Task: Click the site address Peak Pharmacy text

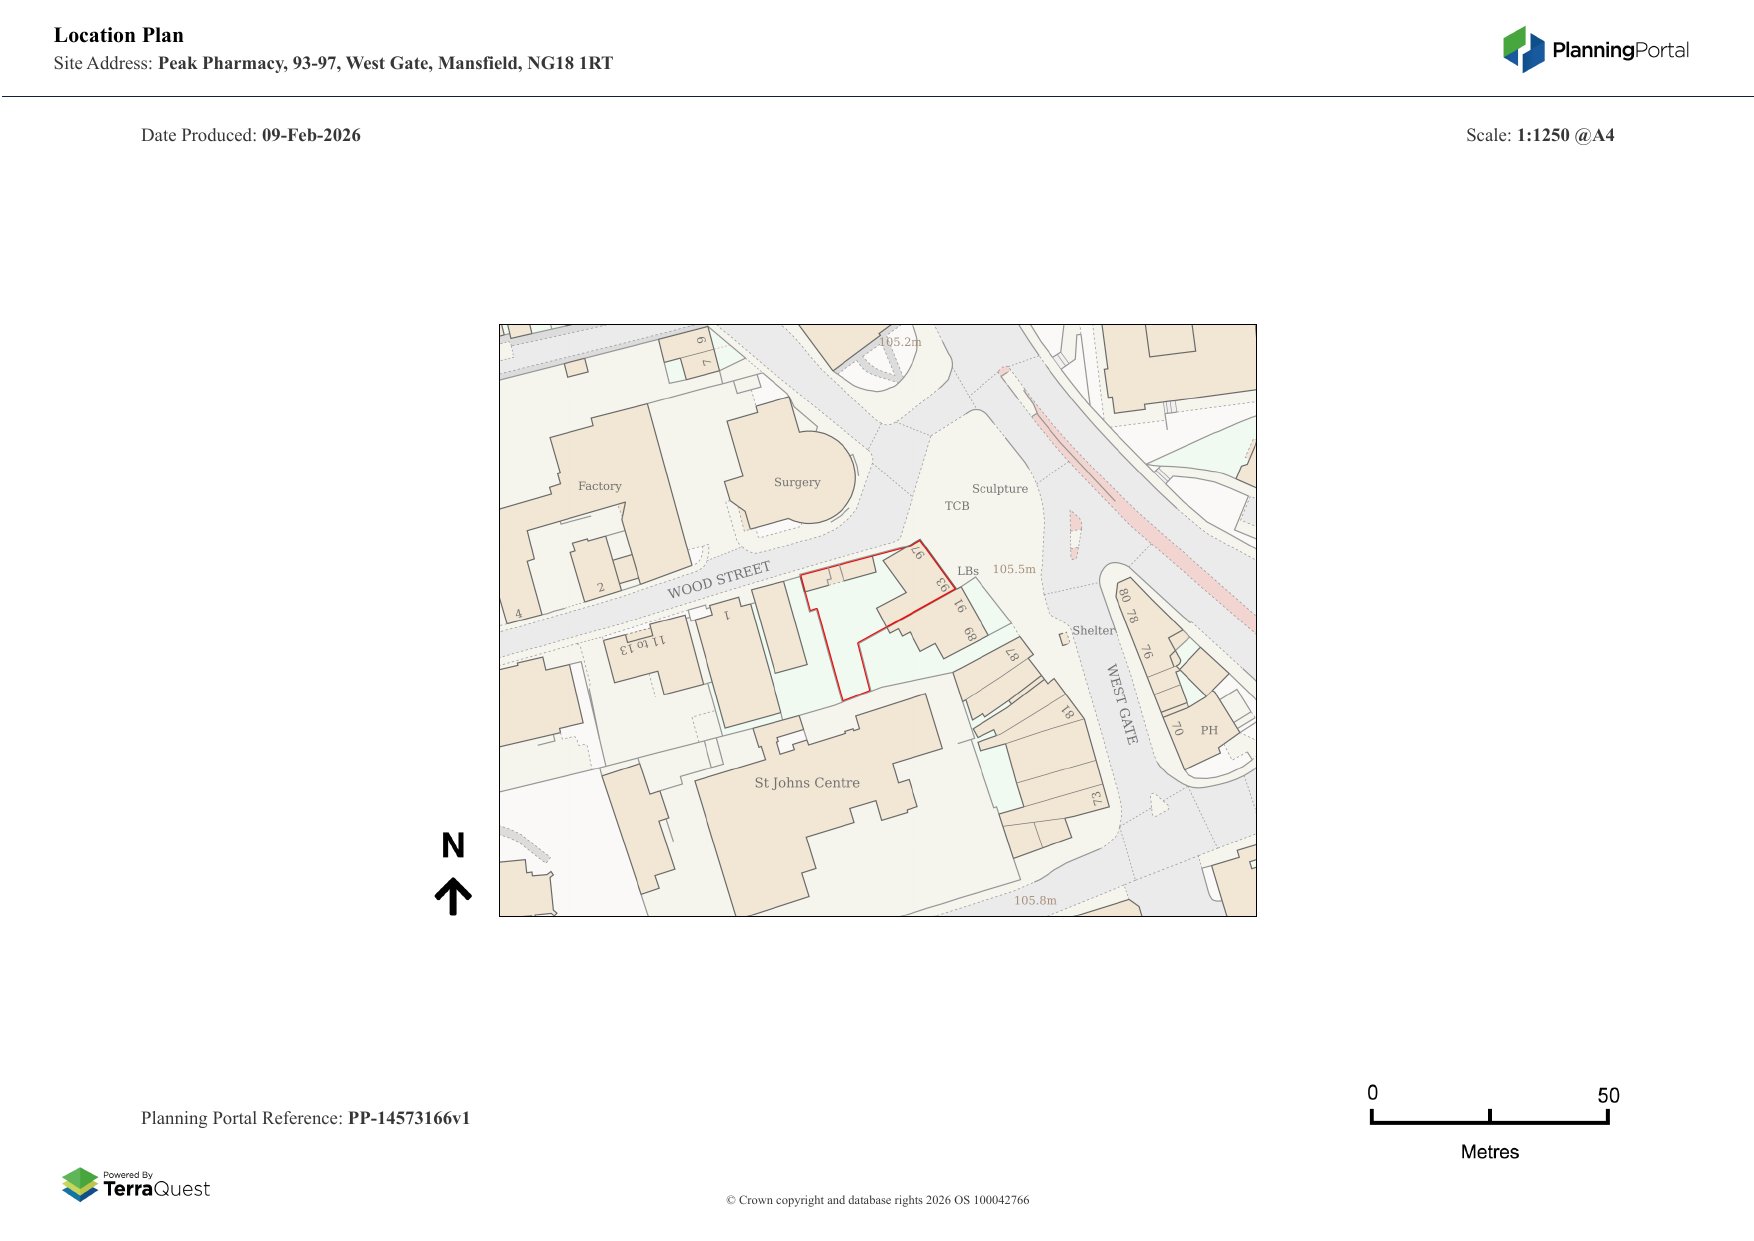Action: click(385, 63)
